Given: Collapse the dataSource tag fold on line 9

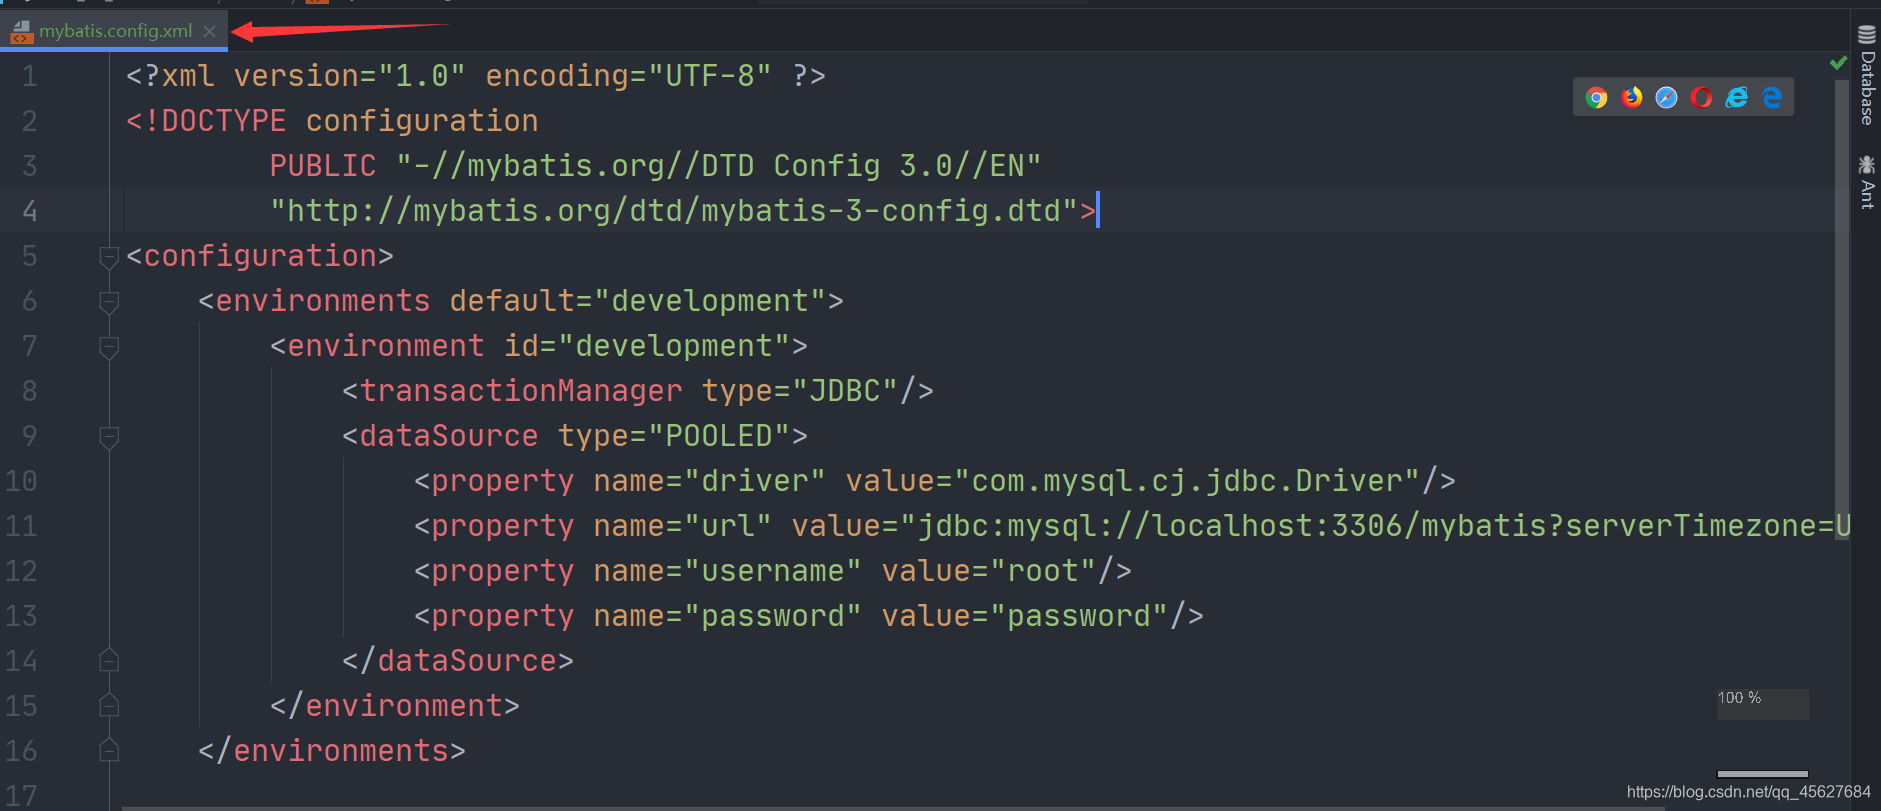Looking at the screenshot, I should point(109,437).
